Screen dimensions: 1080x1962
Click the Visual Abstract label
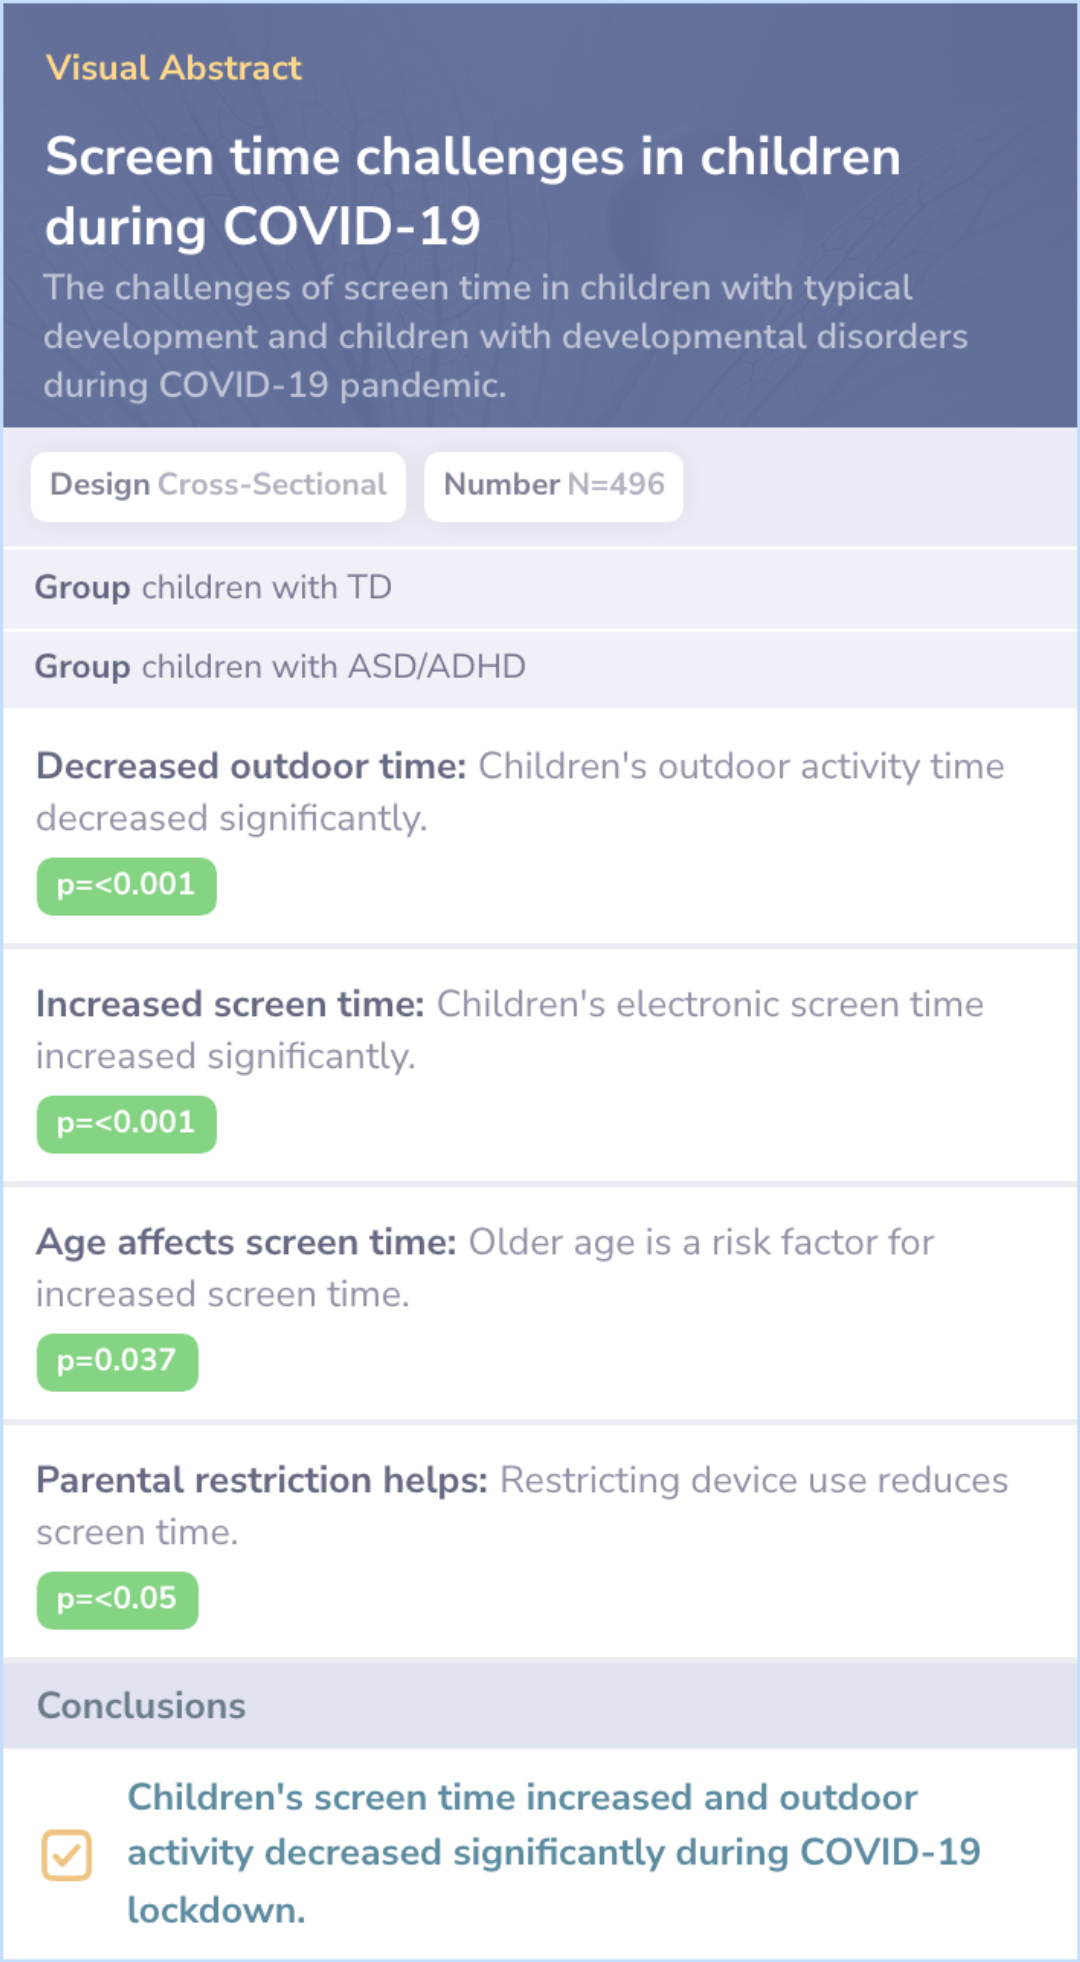pos(174,68)
